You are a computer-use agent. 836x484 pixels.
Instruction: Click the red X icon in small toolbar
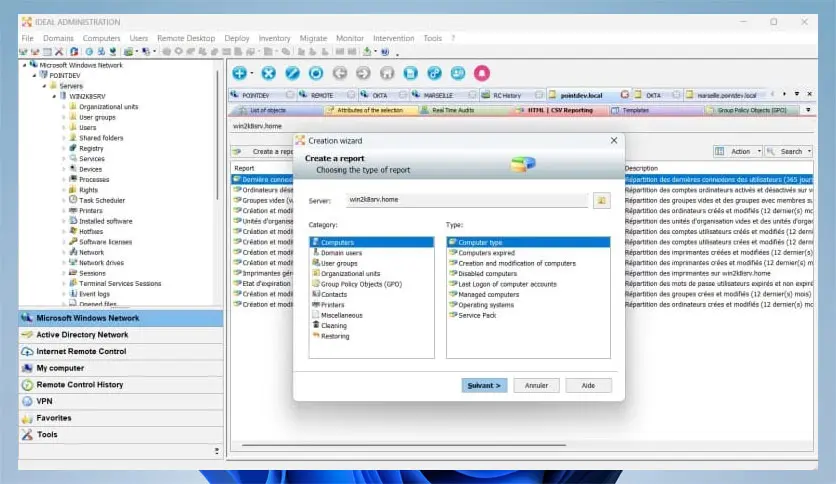click(59, 52)
